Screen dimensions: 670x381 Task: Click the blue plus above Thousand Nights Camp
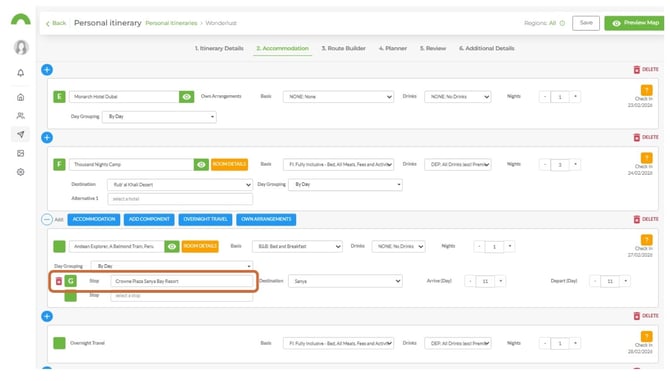click(x=47, y=138)
